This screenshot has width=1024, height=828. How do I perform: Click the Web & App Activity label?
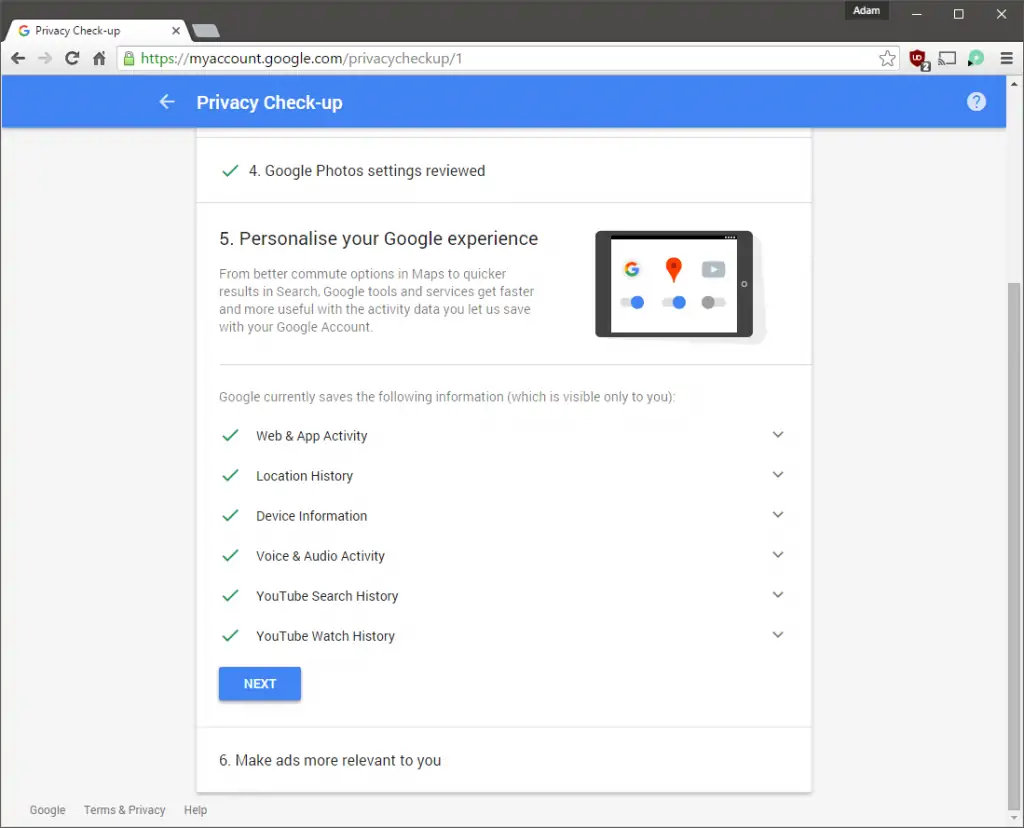[312, 436]
